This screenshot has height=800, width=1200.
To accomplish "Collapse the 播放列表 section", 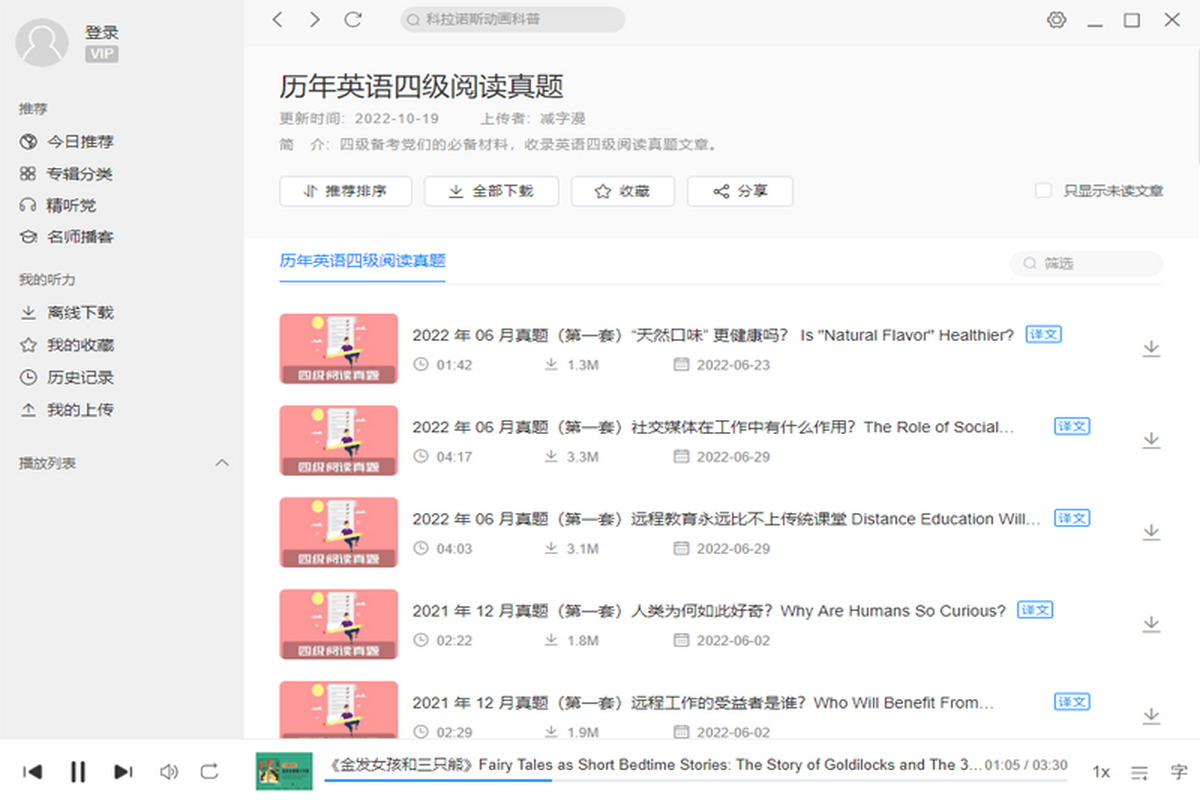I will point(223,463).
